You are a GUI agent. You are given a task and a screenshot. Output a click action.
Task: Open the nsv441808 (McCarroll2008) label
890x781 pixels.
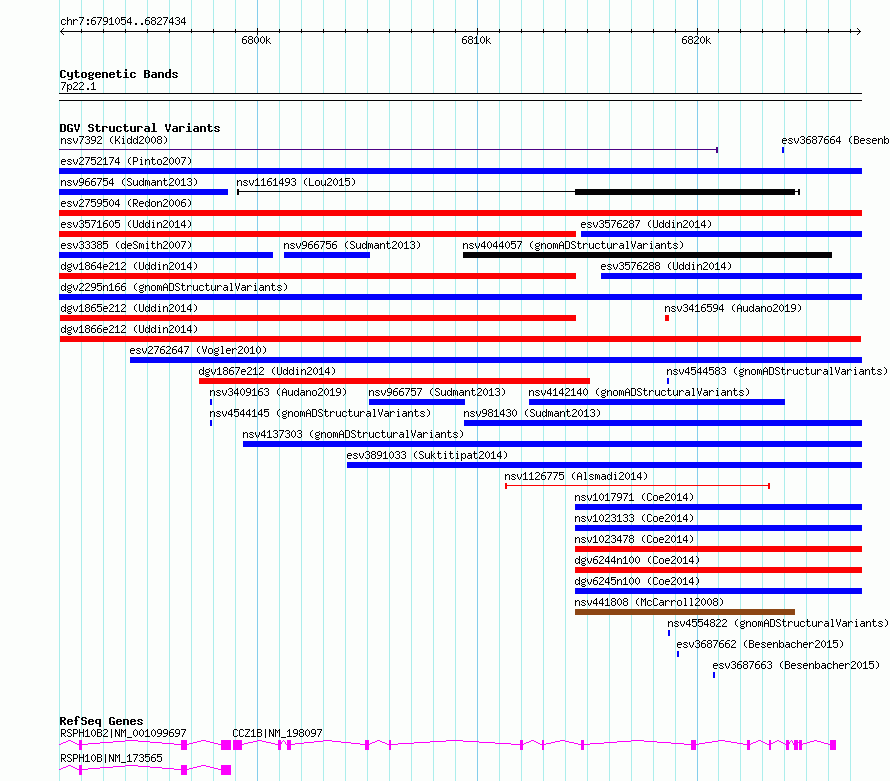coord(649,602)
